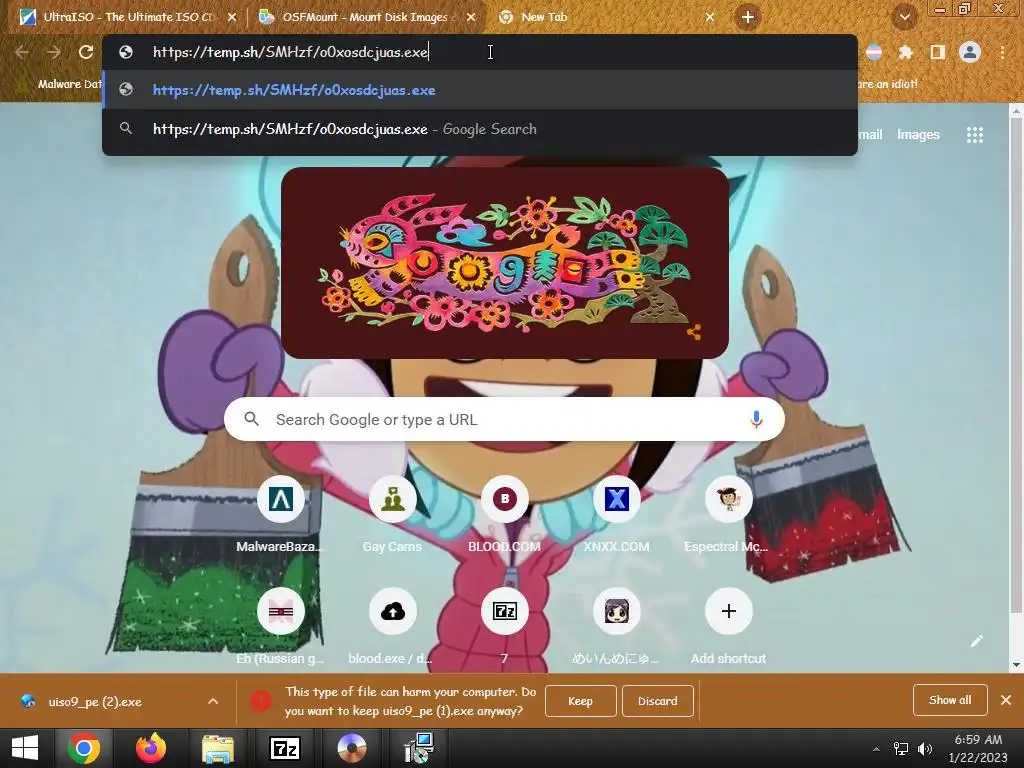The height and width of the screenshot is (768, 1024).
Task: Open the Extensions puzzle icon
Action: [x=905, y=52]
